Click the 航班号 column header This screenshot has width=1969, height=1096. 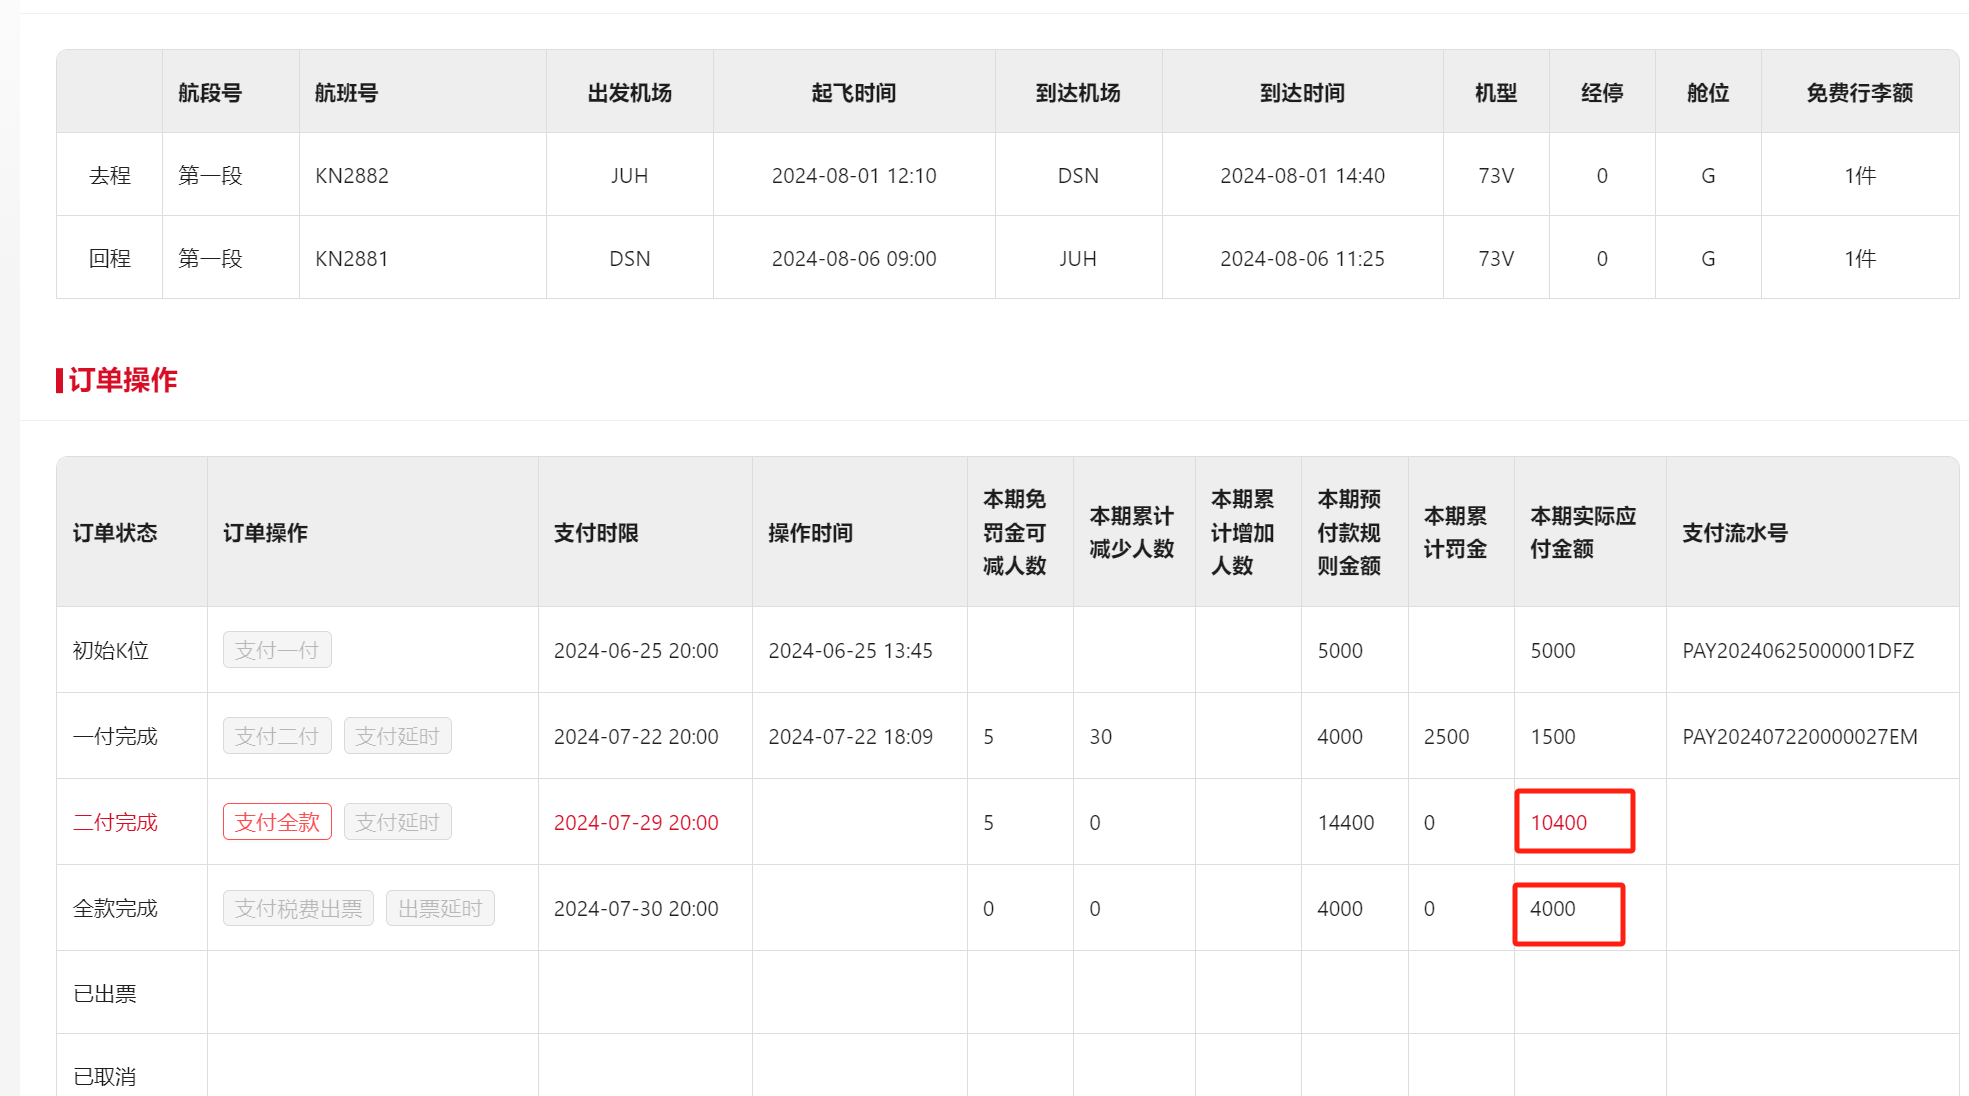click(346, 93)
